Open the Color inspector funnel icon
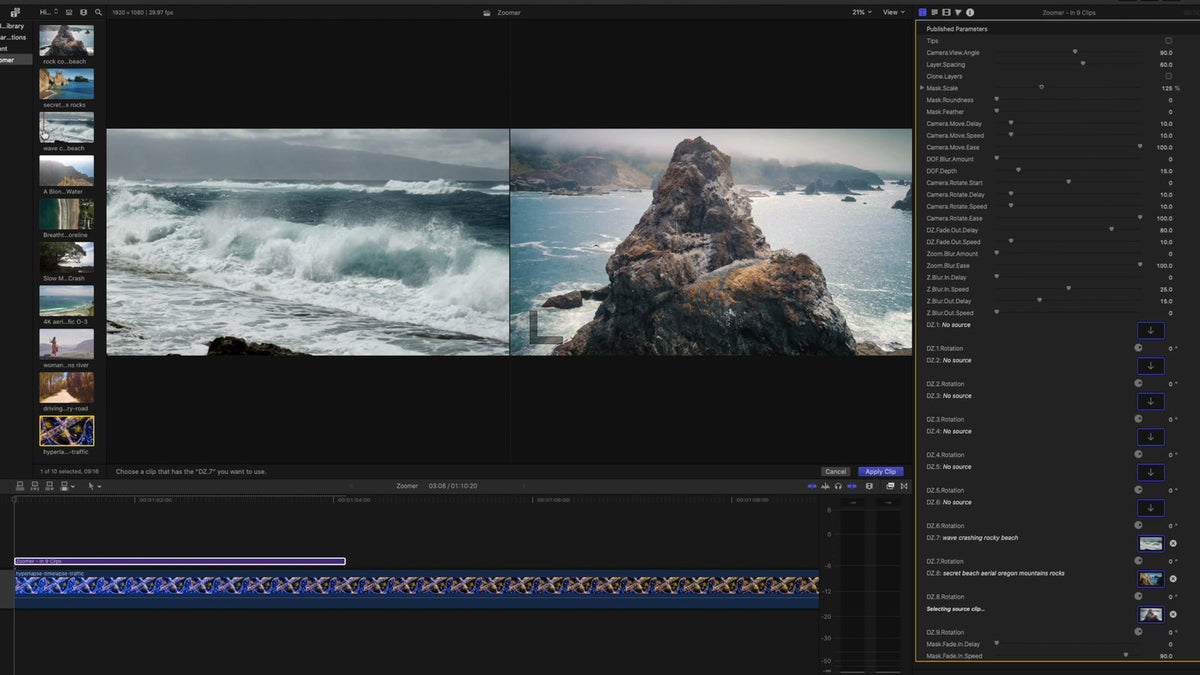The width and height of the screenshot is (1200, 675). (957, 12)
